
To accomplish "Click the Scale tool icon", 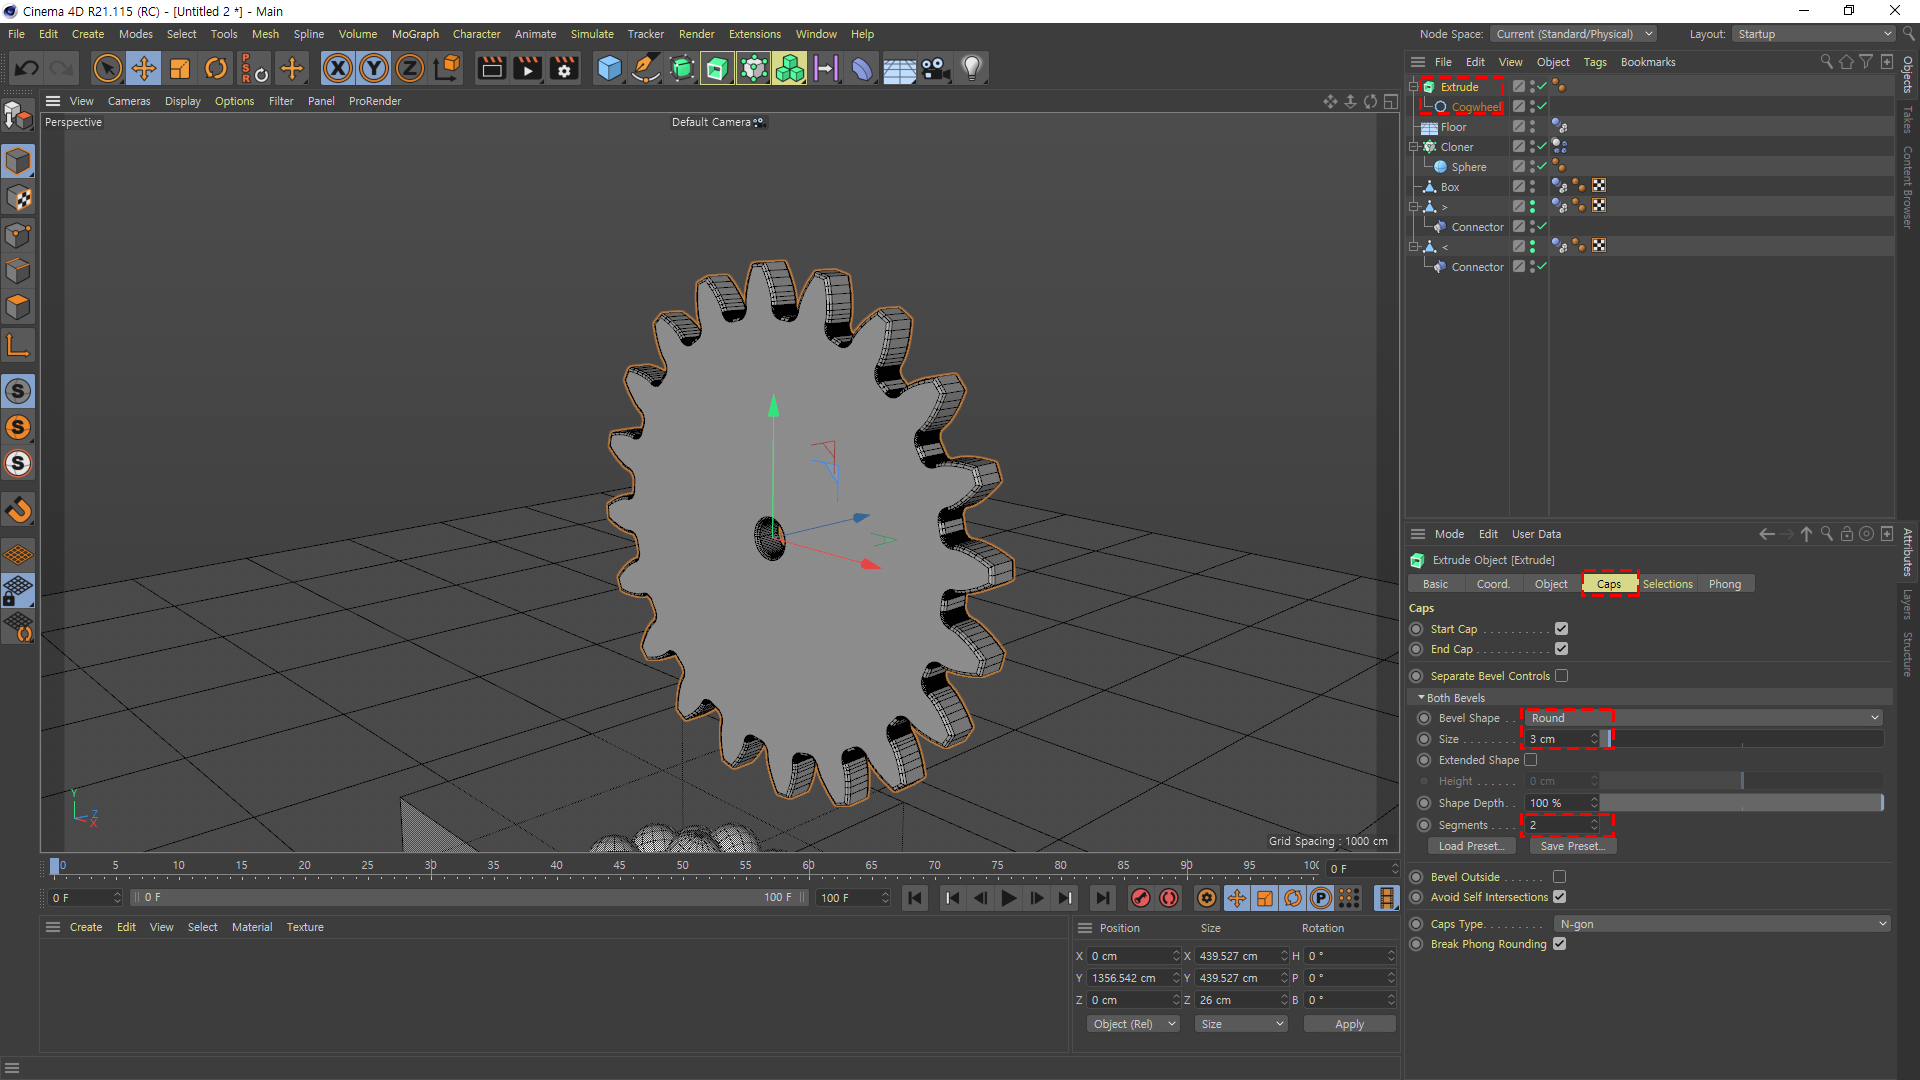I will pos(180,68).
